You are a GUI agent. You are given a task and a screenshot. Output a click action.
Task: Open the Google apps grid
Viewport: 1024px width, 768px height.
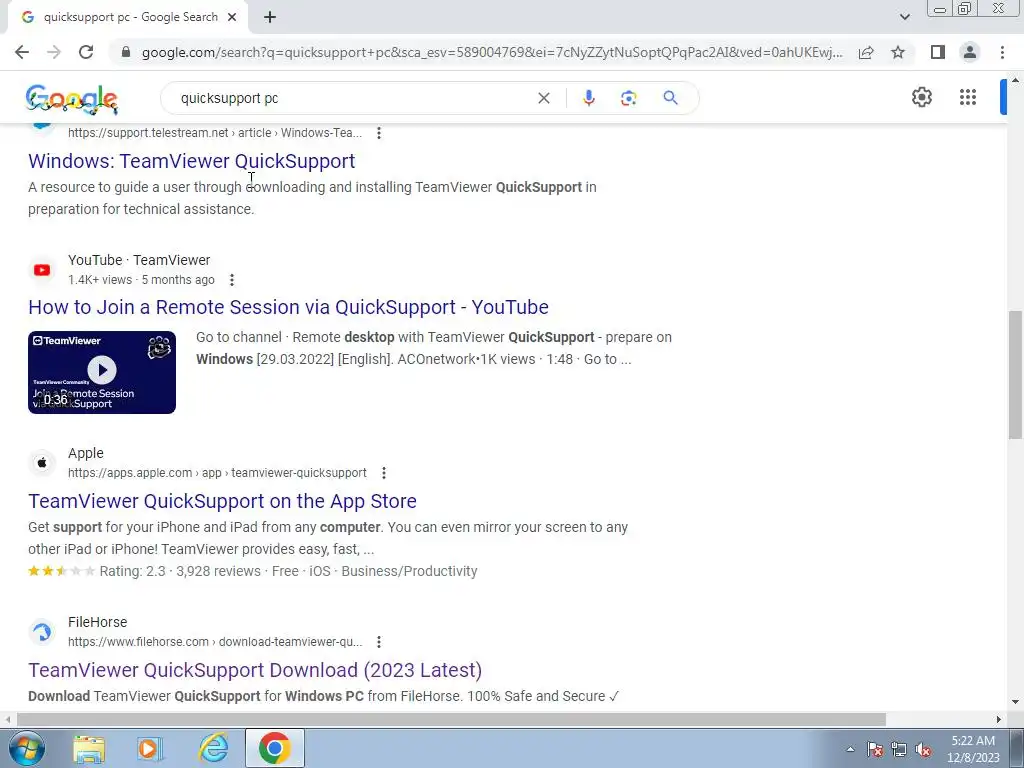(x=968, y=97)
